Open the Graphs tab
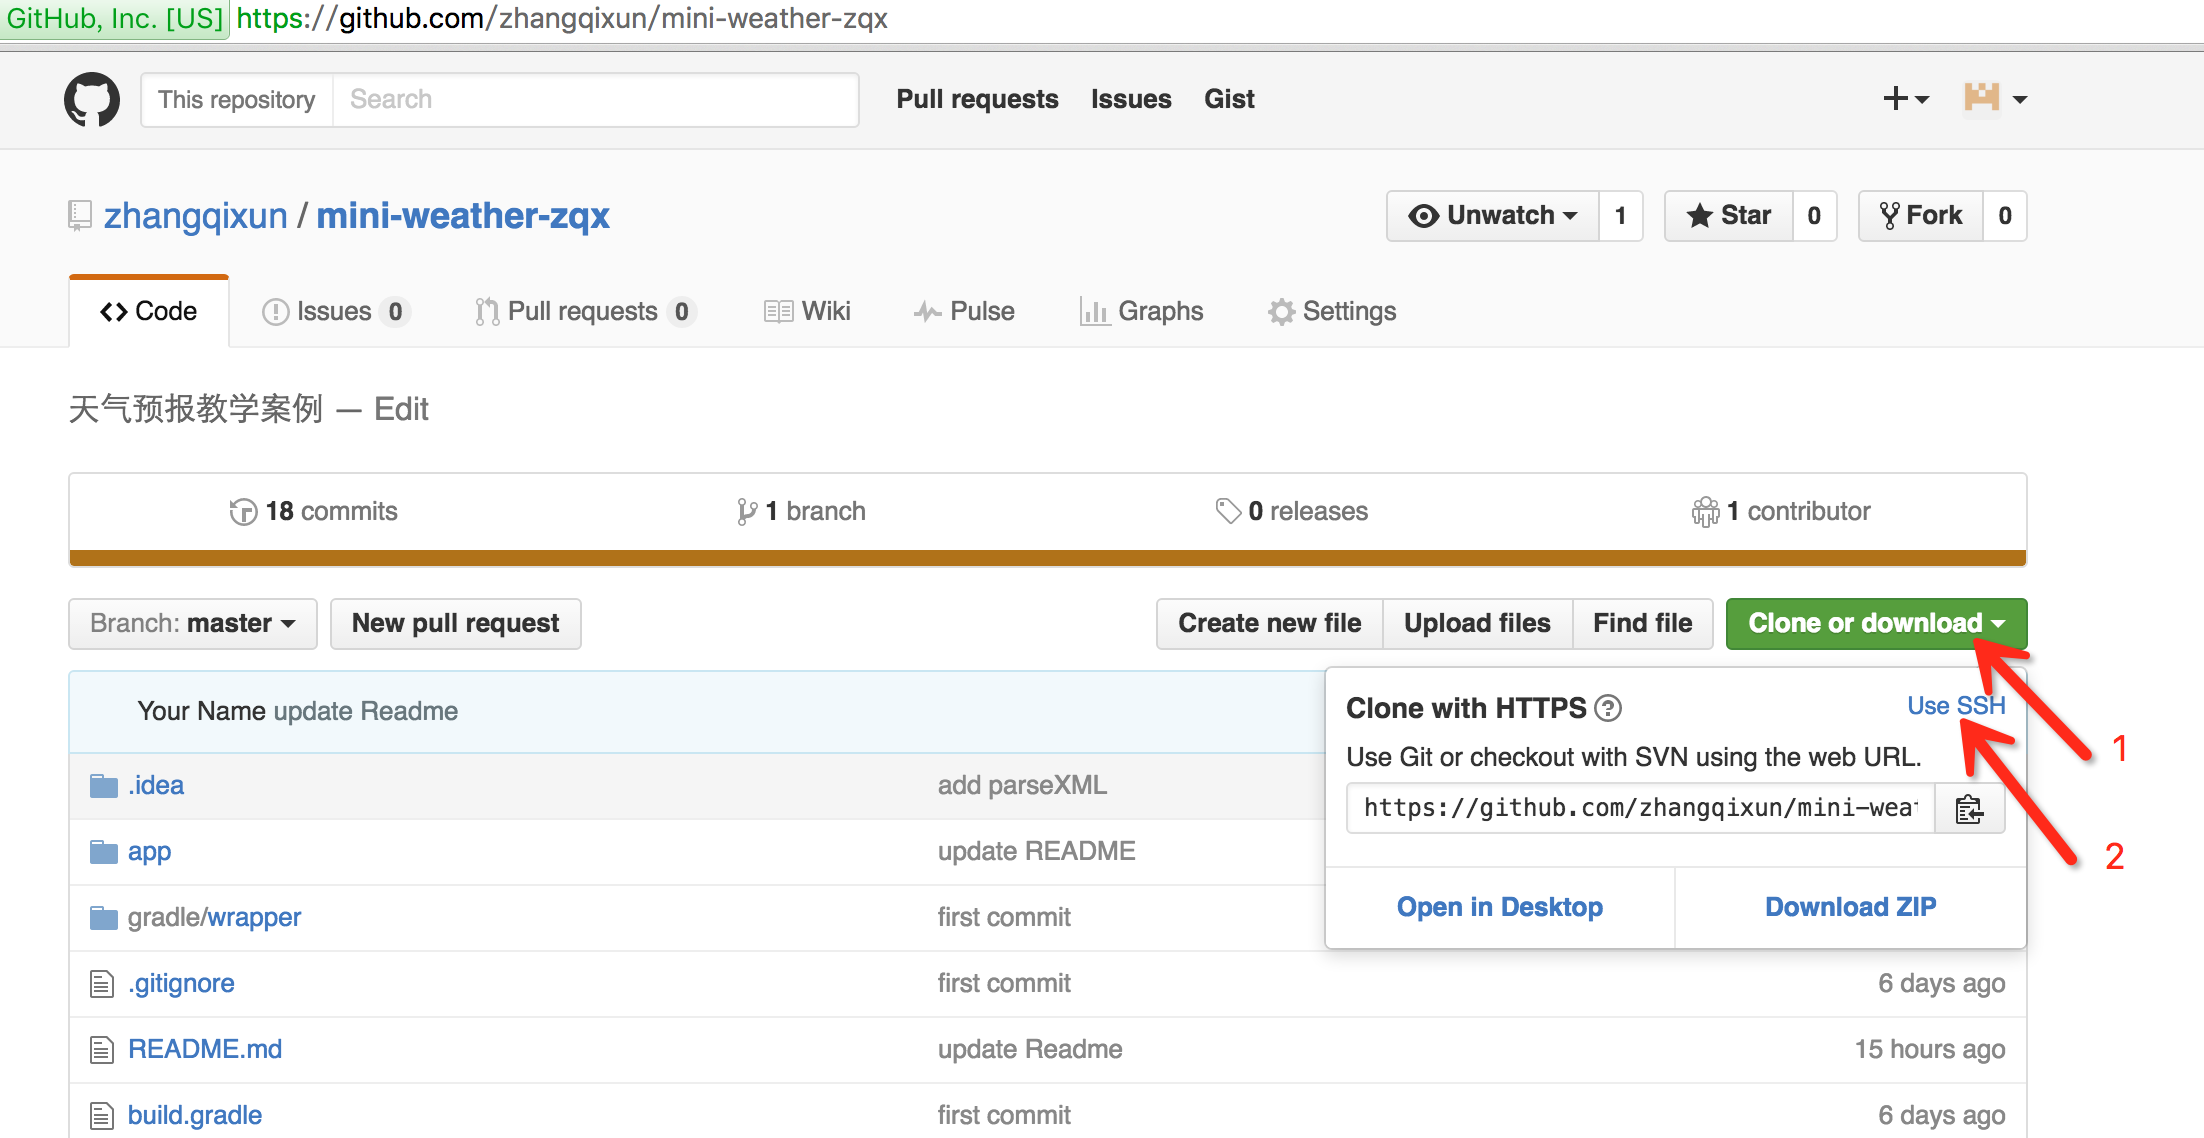Viewport: 2204px width, 1138px height. coord(1141,312)
